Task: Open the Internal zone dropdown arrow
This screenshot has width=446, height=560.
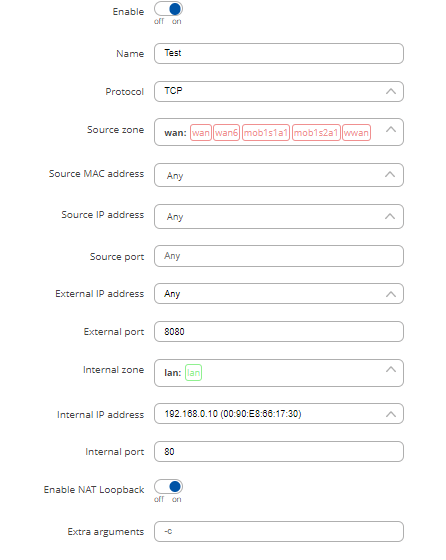Action: 391,369
